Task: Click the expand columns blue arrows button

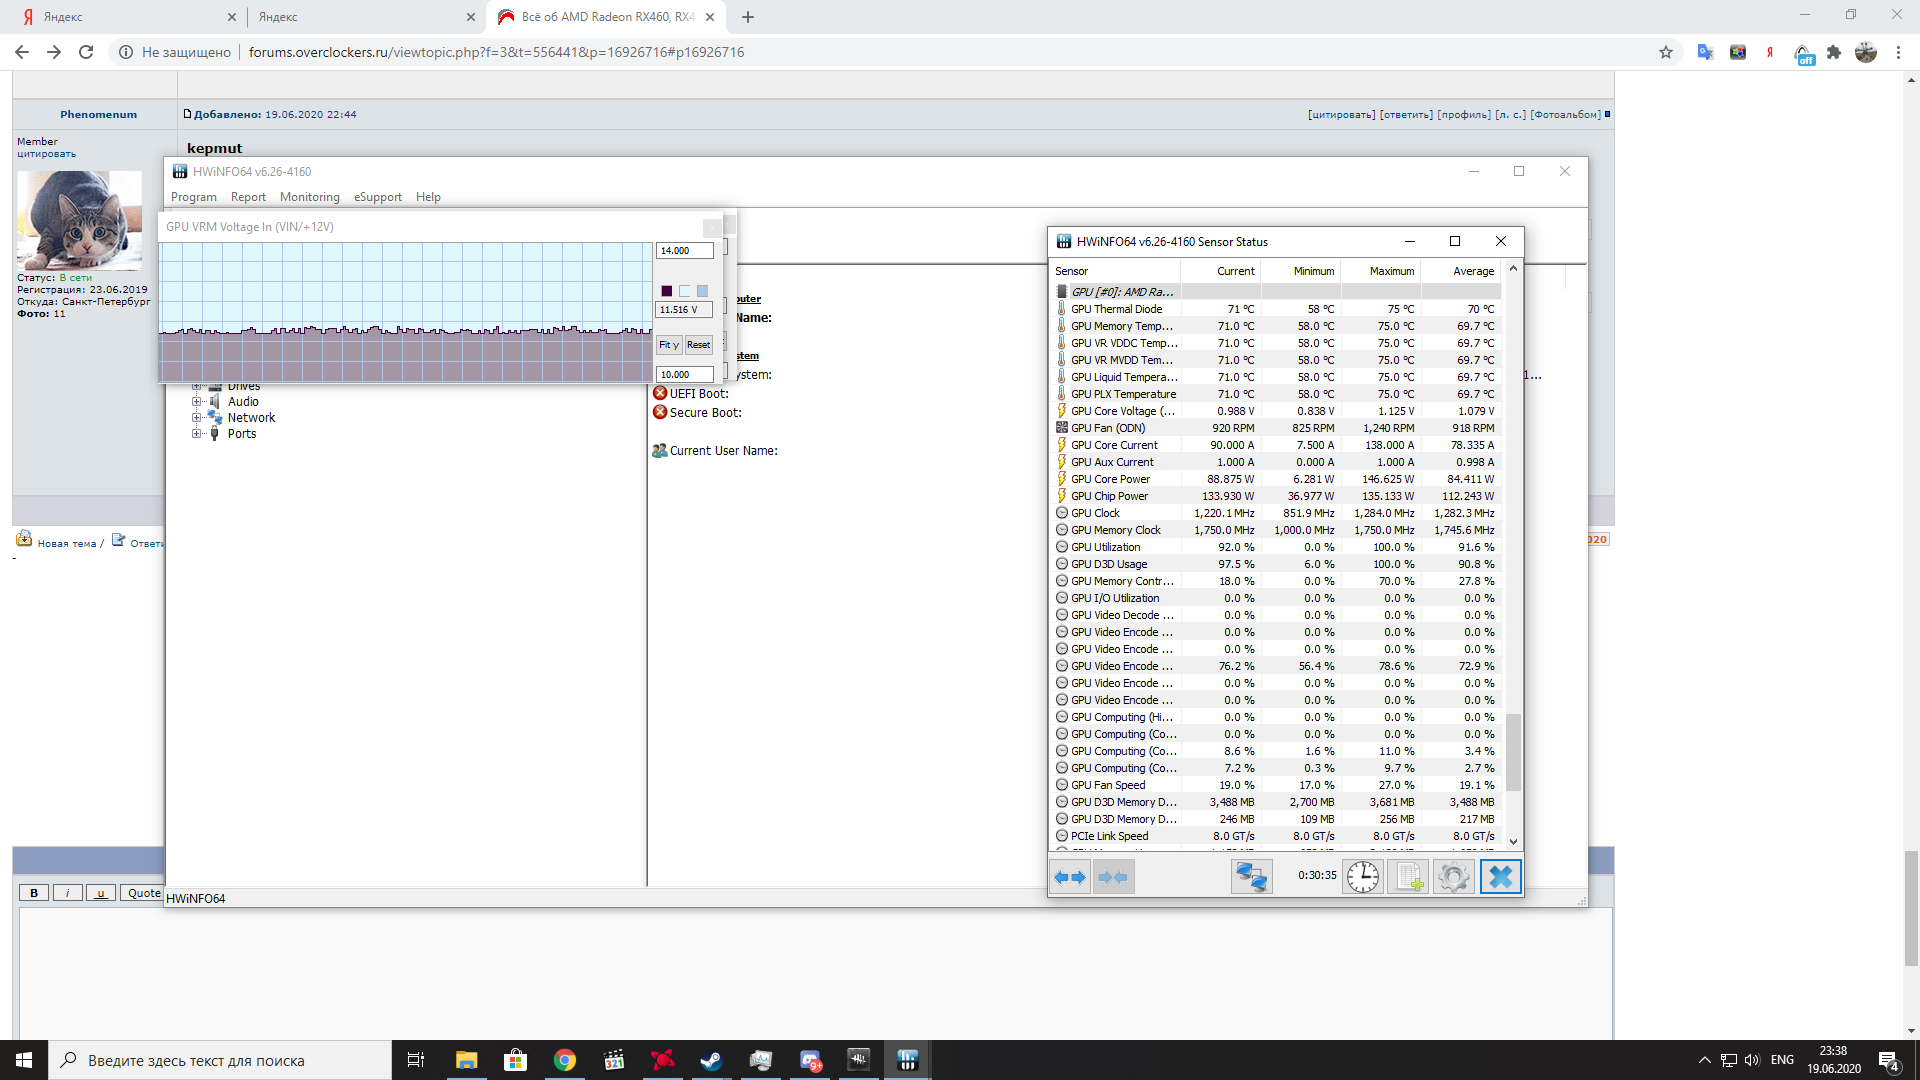Action: pos(1070,877)
